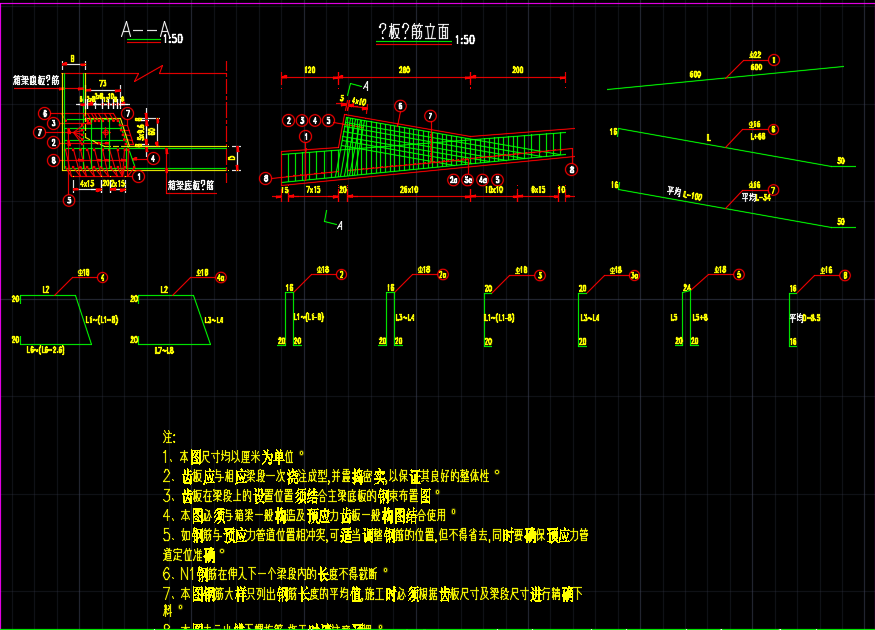Click rebar callout circle 1 beside 600 label
Viewport: 875px width, 630px height.
click(774, 61)
